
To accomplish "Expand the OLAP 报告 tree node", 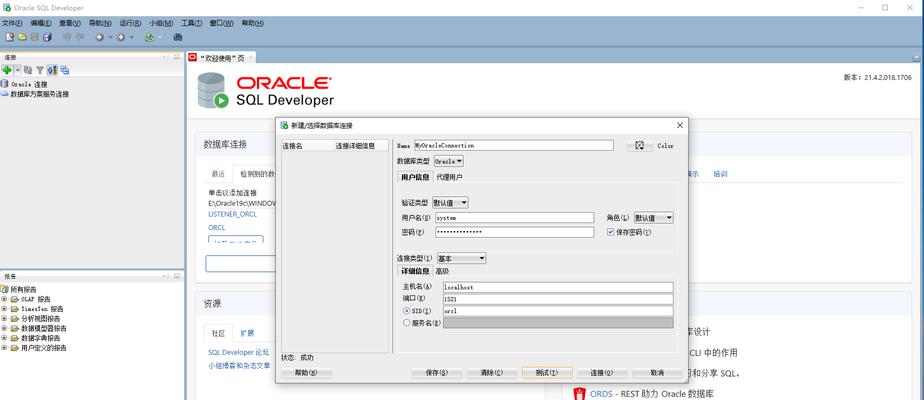I will (4, 299).
